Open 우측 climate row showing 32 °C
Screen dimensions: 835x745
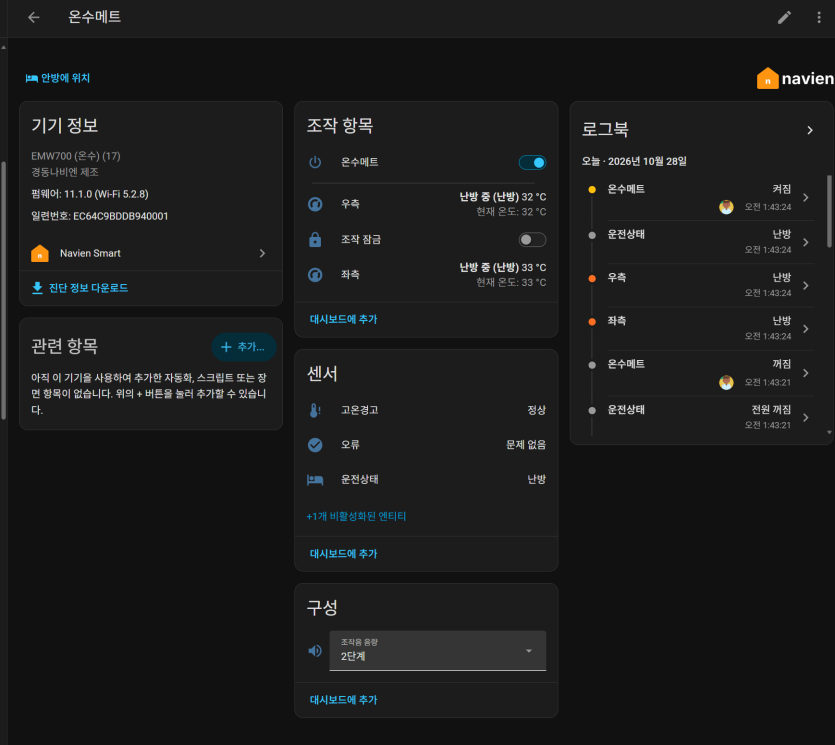(x=427, y=204)
